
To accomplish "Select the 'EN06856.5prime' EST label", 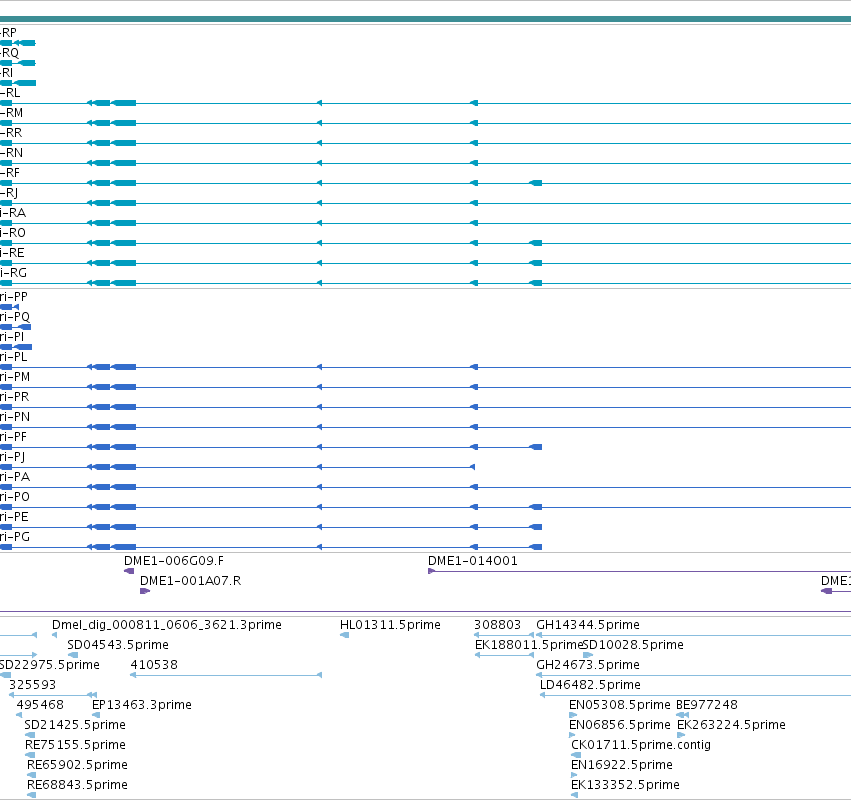I will (x=620, y=725).
